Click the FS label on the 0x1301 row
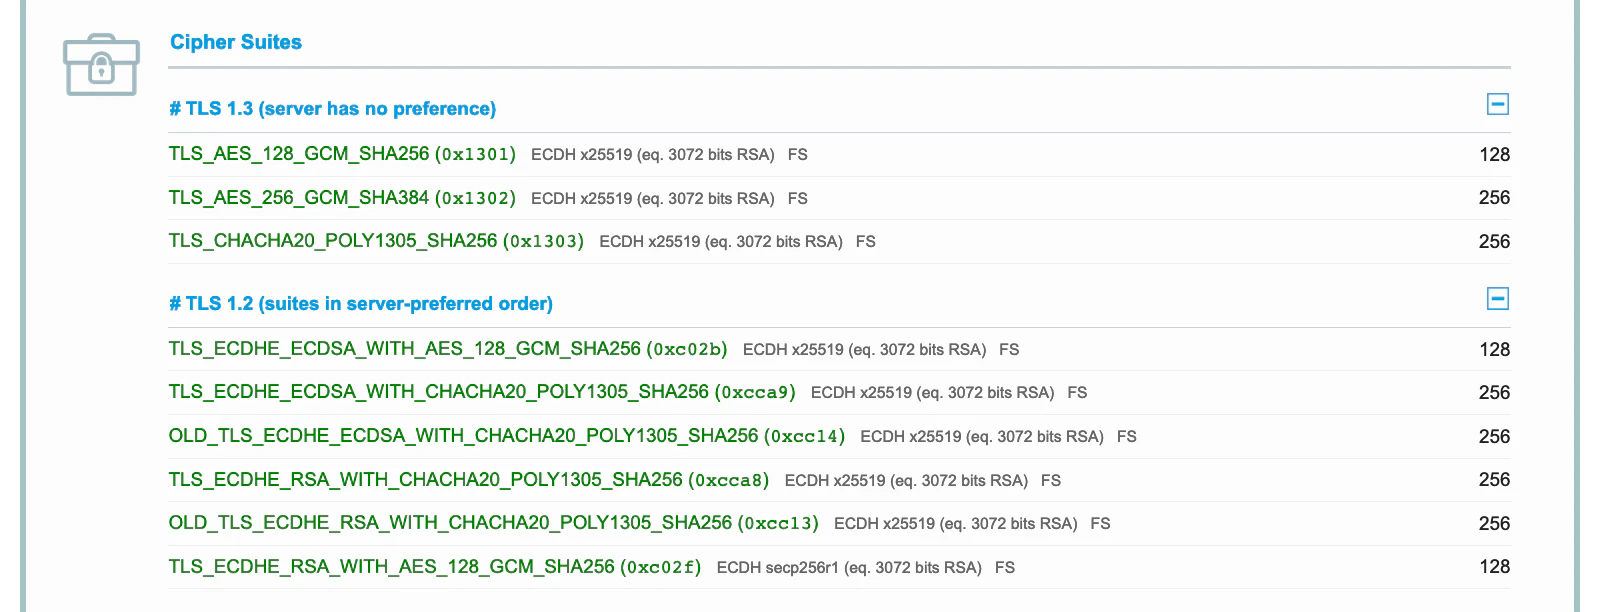This screenshot has height=612, width=1606. pos(798,155)
